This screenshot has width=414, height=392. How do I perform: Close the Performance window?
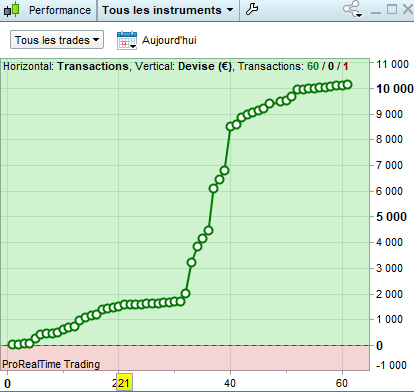[408, 9]
